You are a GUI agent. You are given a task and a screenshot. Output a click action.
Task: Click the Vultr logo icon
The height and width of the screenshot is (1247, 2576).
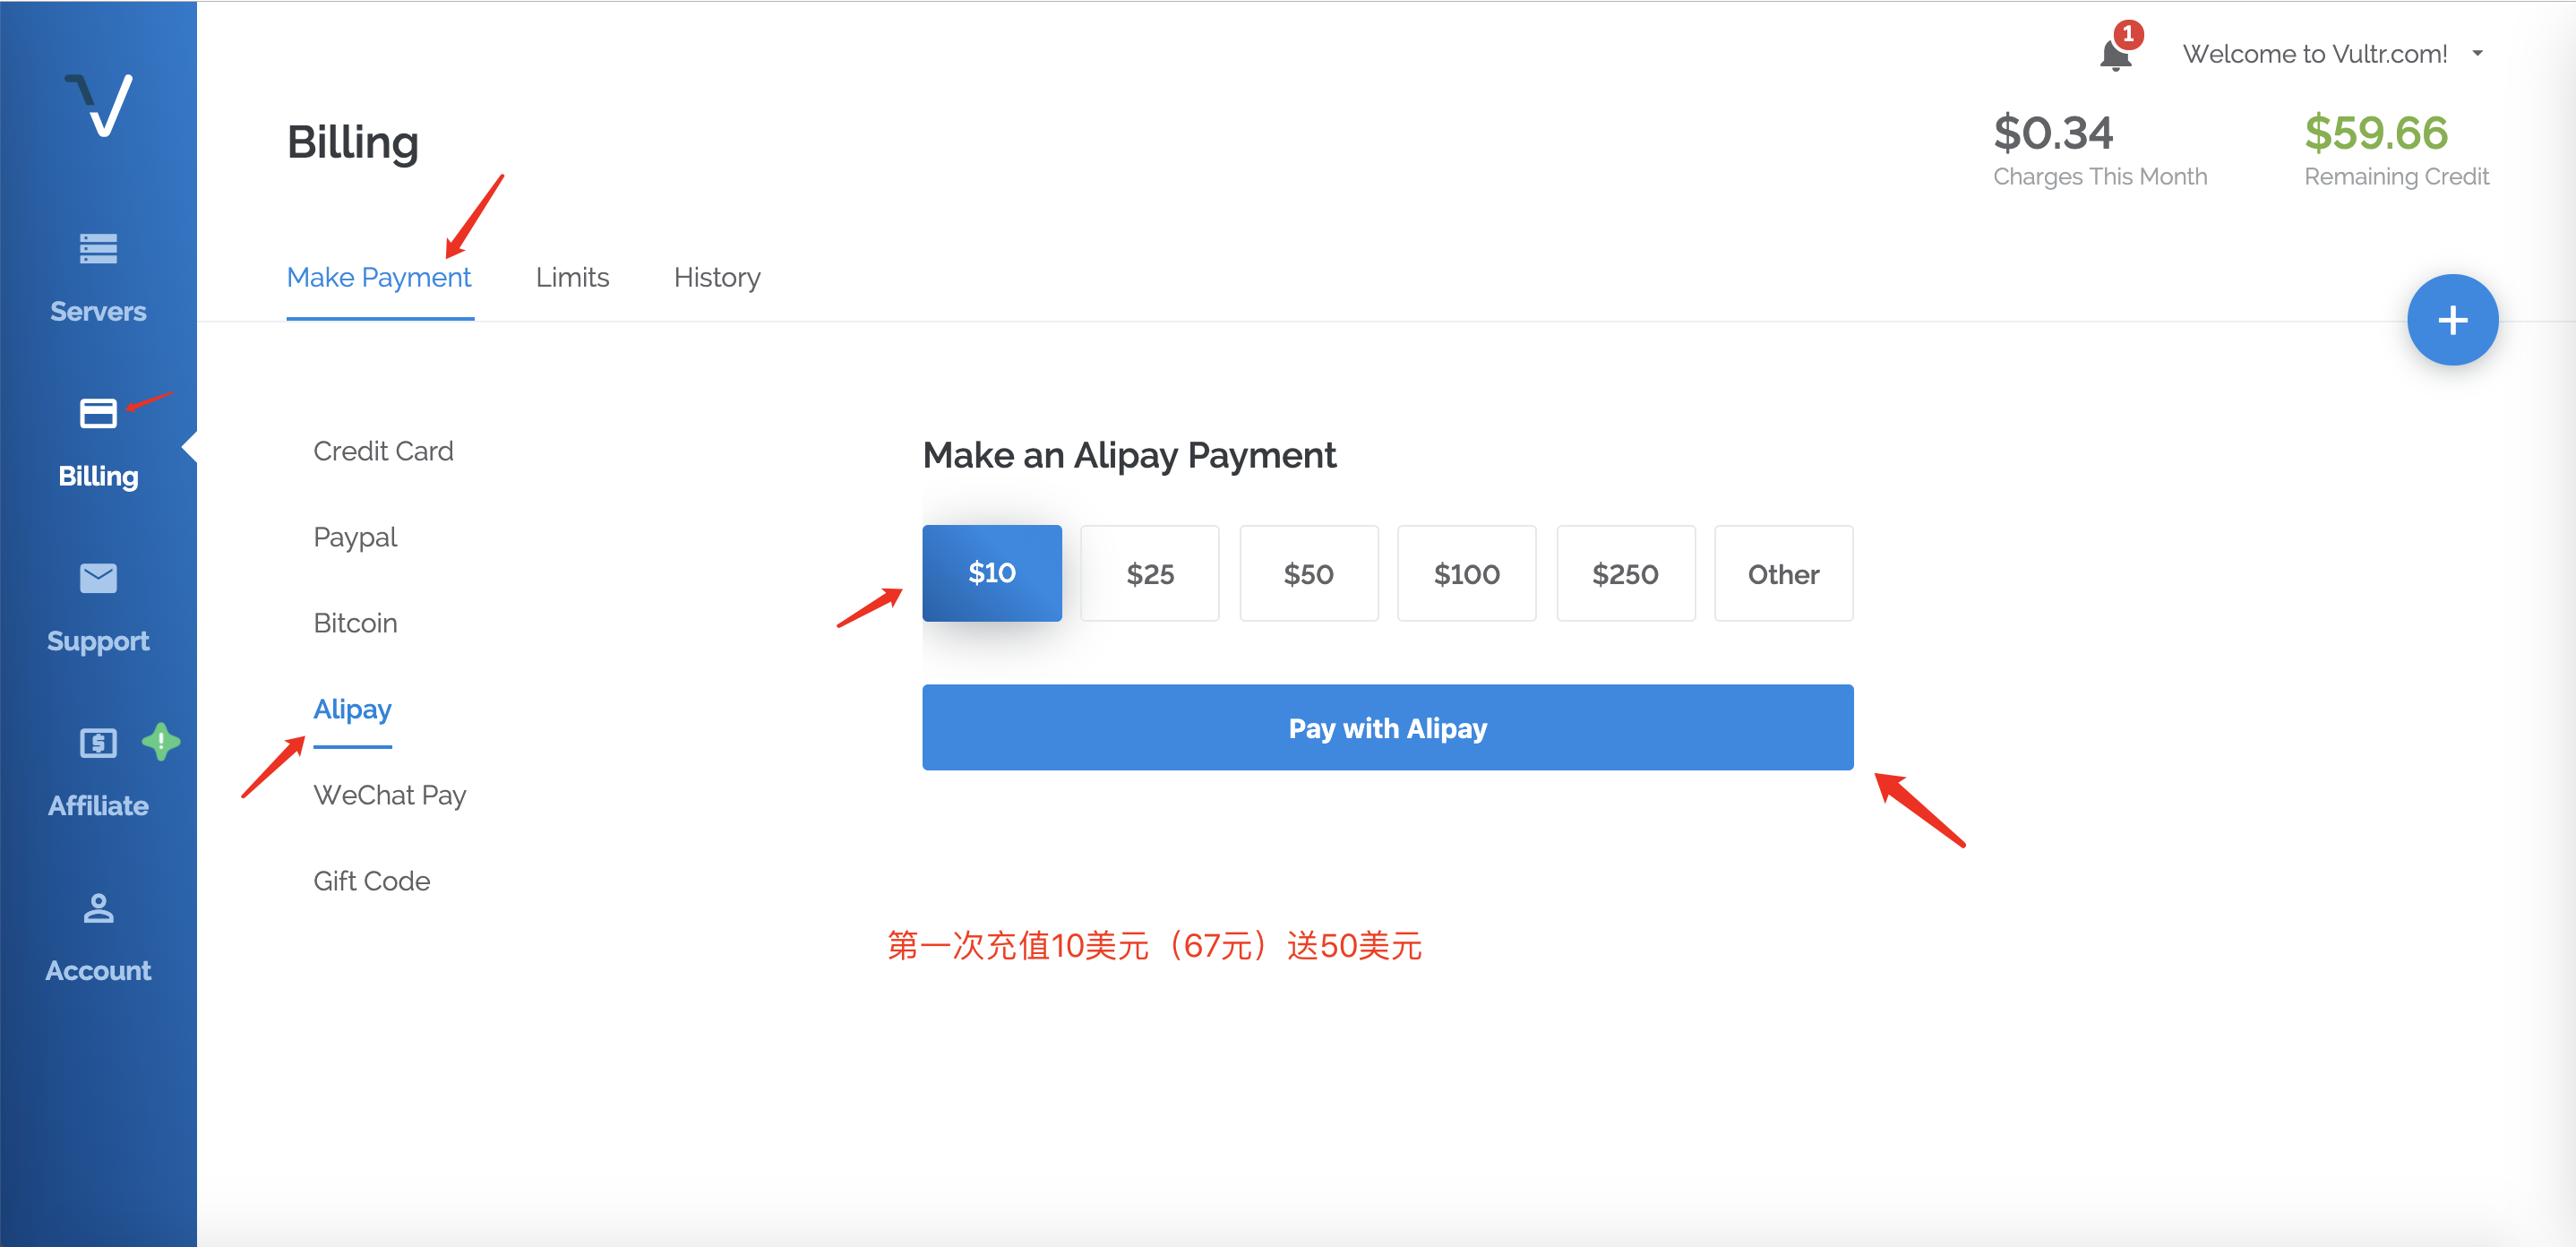coord(99,104)
